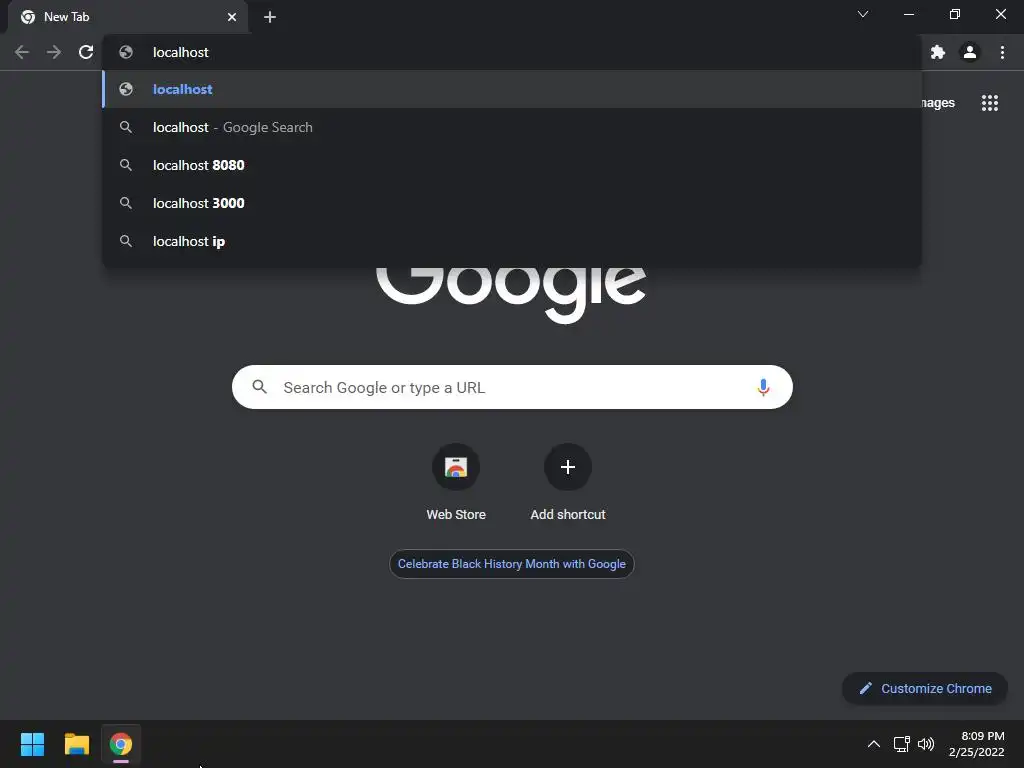Open the Windows Start menu

[x=32, y=744]
